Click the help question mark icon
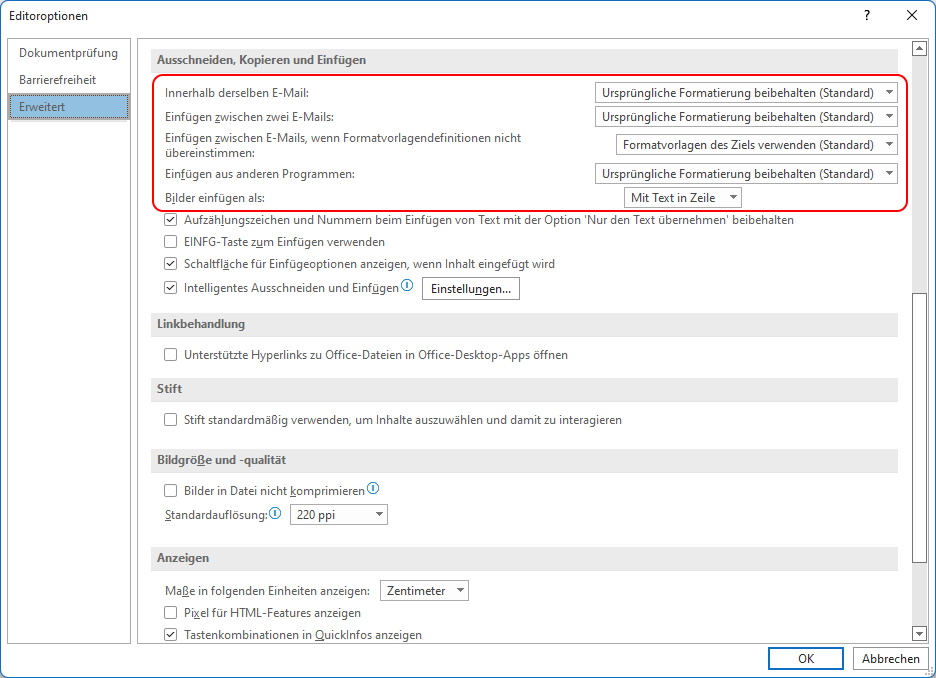Image resolution: width=936 pixels, height=678 pixels. [x=867, y=16]
